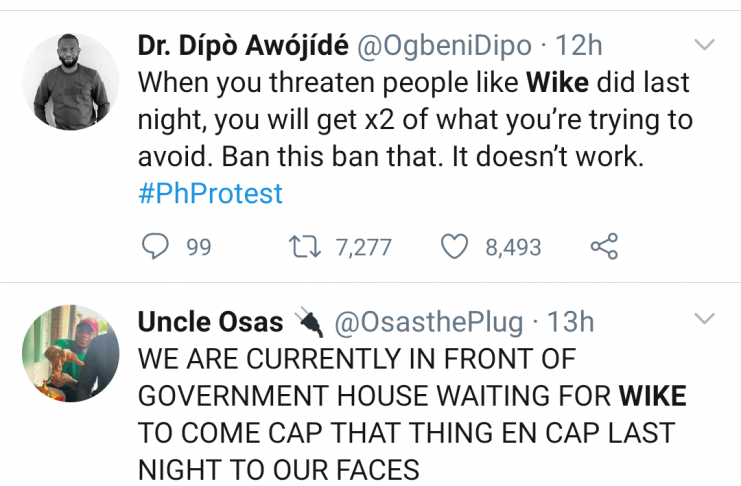Click the 99 replies count
Screen dimensions: 741x486
point(199,247)
